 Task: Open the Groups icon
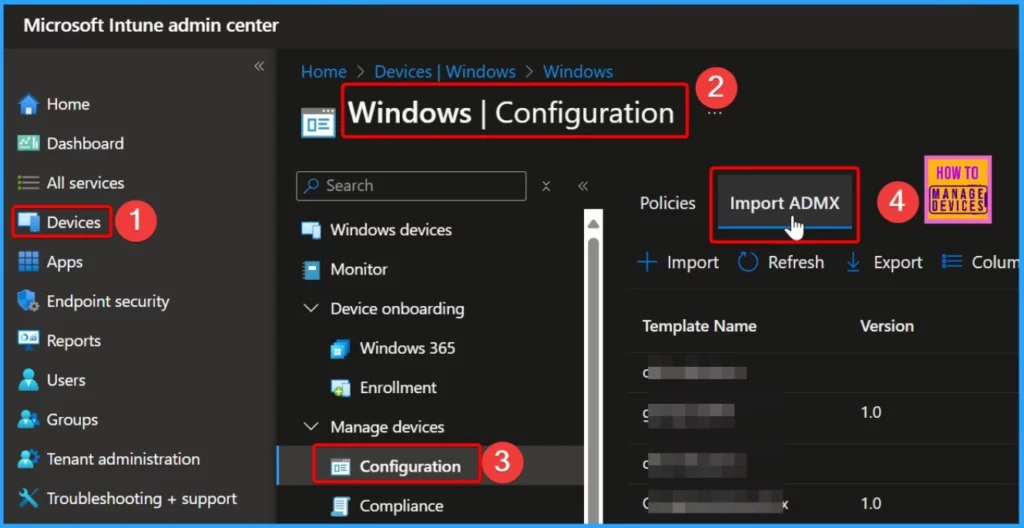coord(28,420)
